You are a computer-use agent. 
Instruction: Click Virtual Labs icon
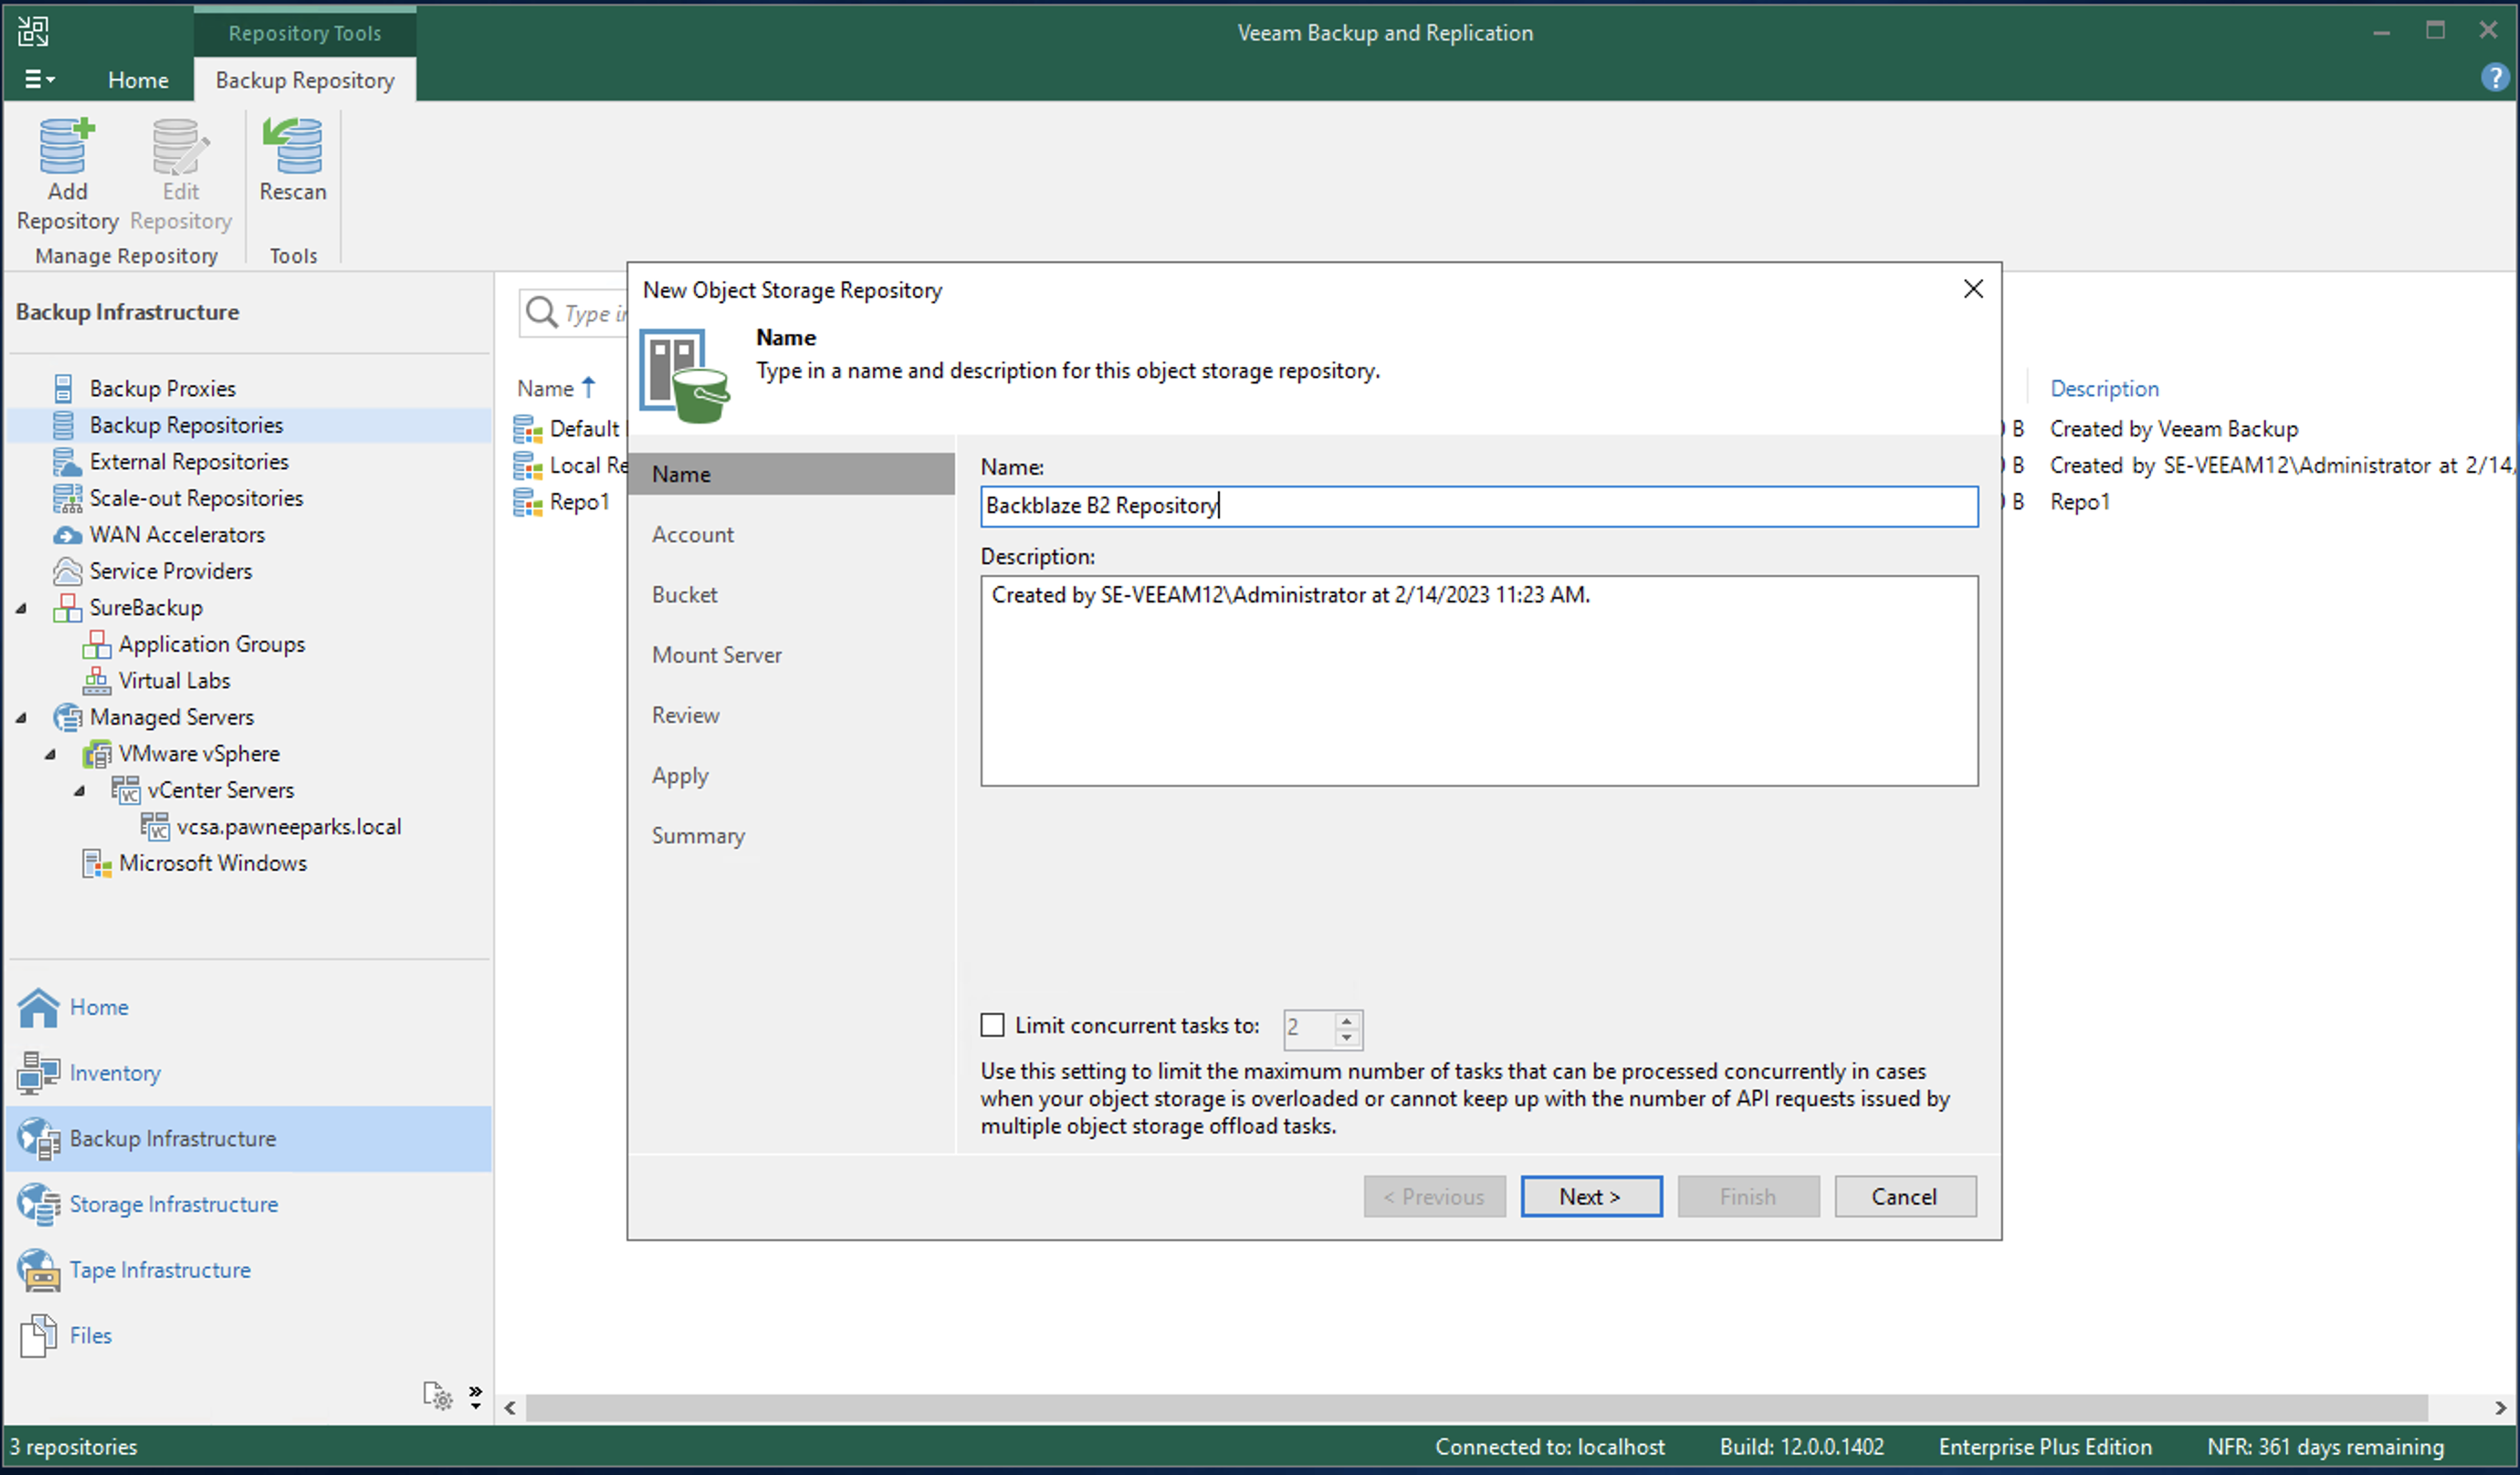click(96, 681)
